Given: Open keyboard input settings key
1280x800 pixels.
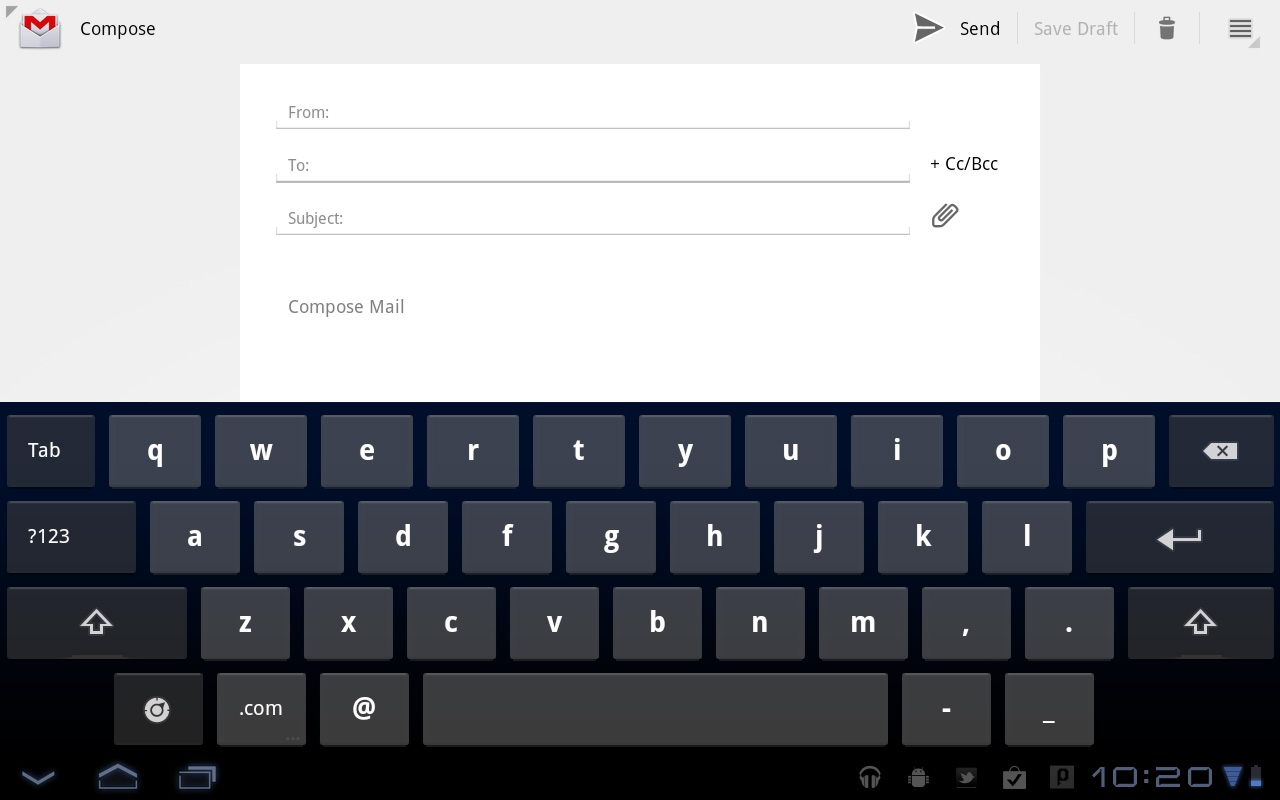Looking at the screenshot, I should tap(158, 709).
